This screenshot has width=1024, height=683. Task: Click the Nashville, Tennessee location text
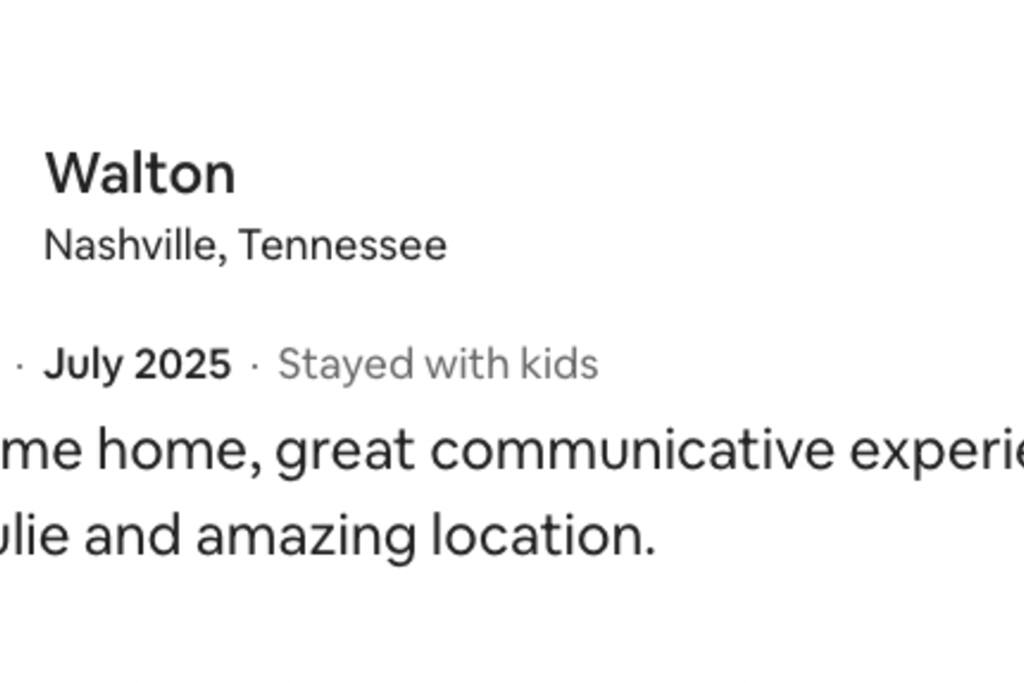245,245
